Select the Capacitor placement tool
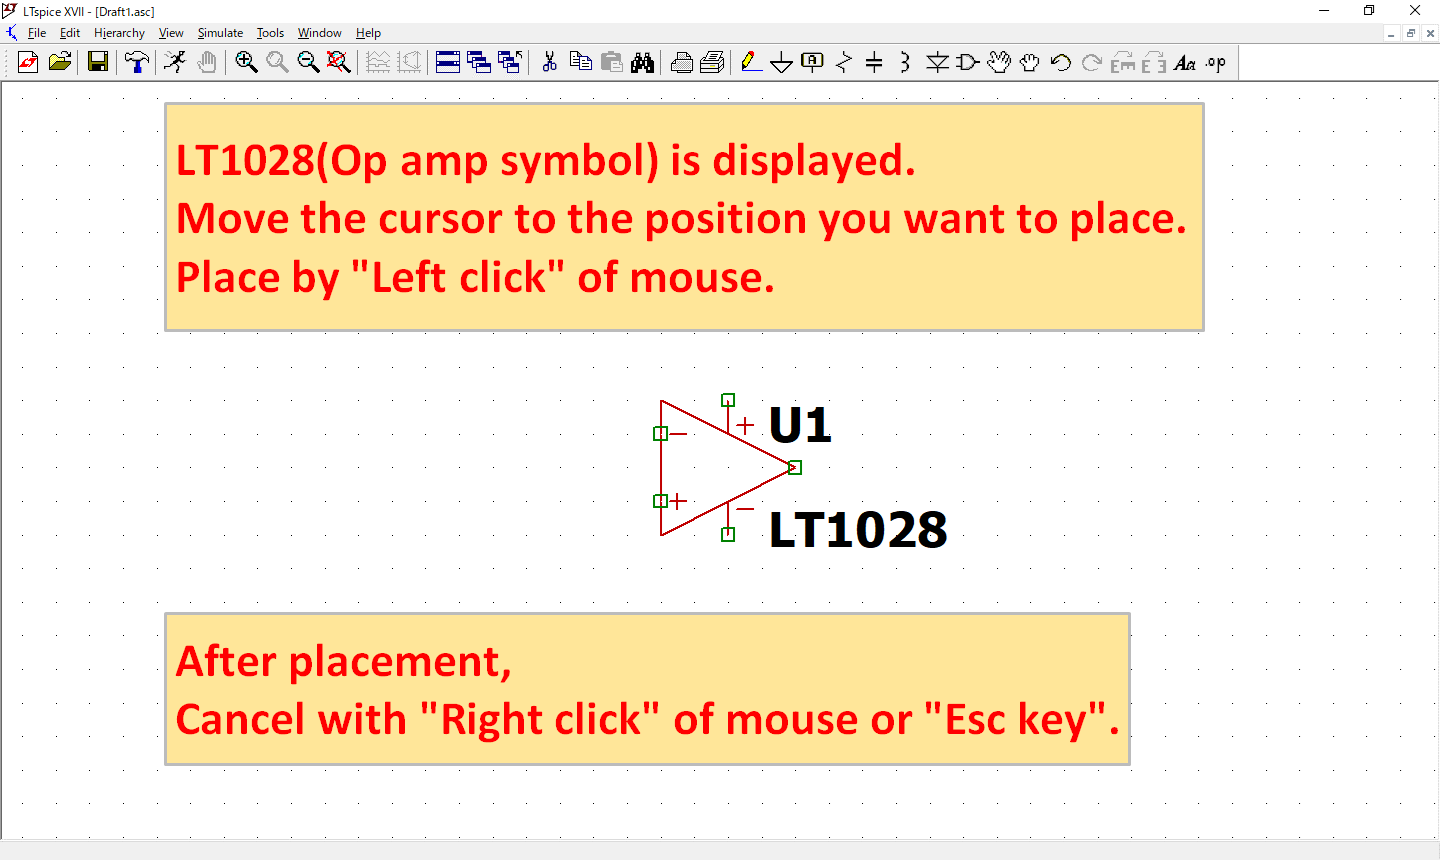Screen dimensions: 1440x860 874,62
